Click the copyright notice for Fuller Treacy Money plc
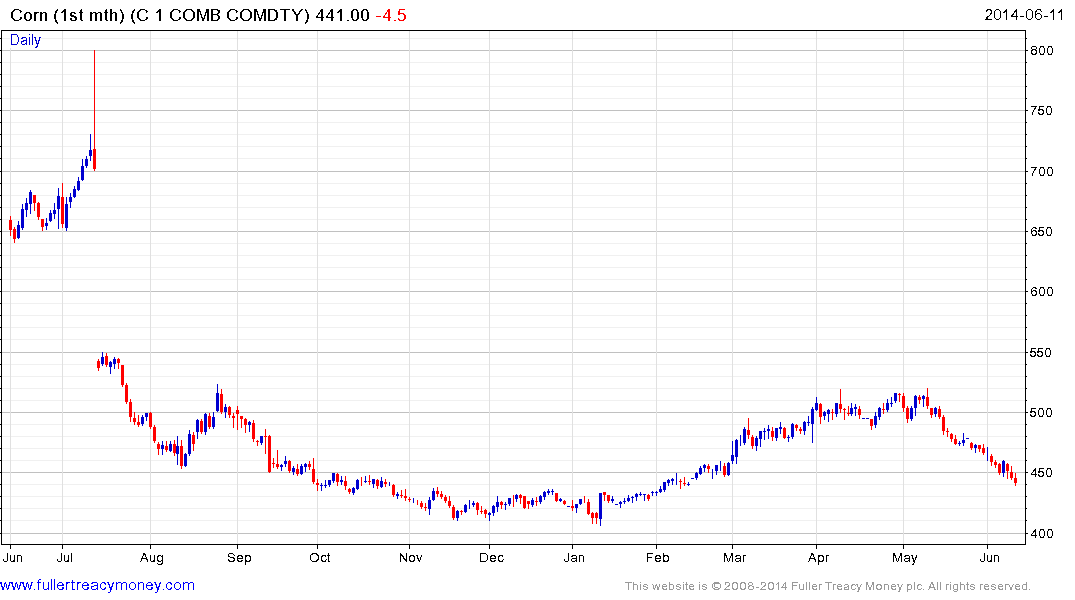 point(828,586)
